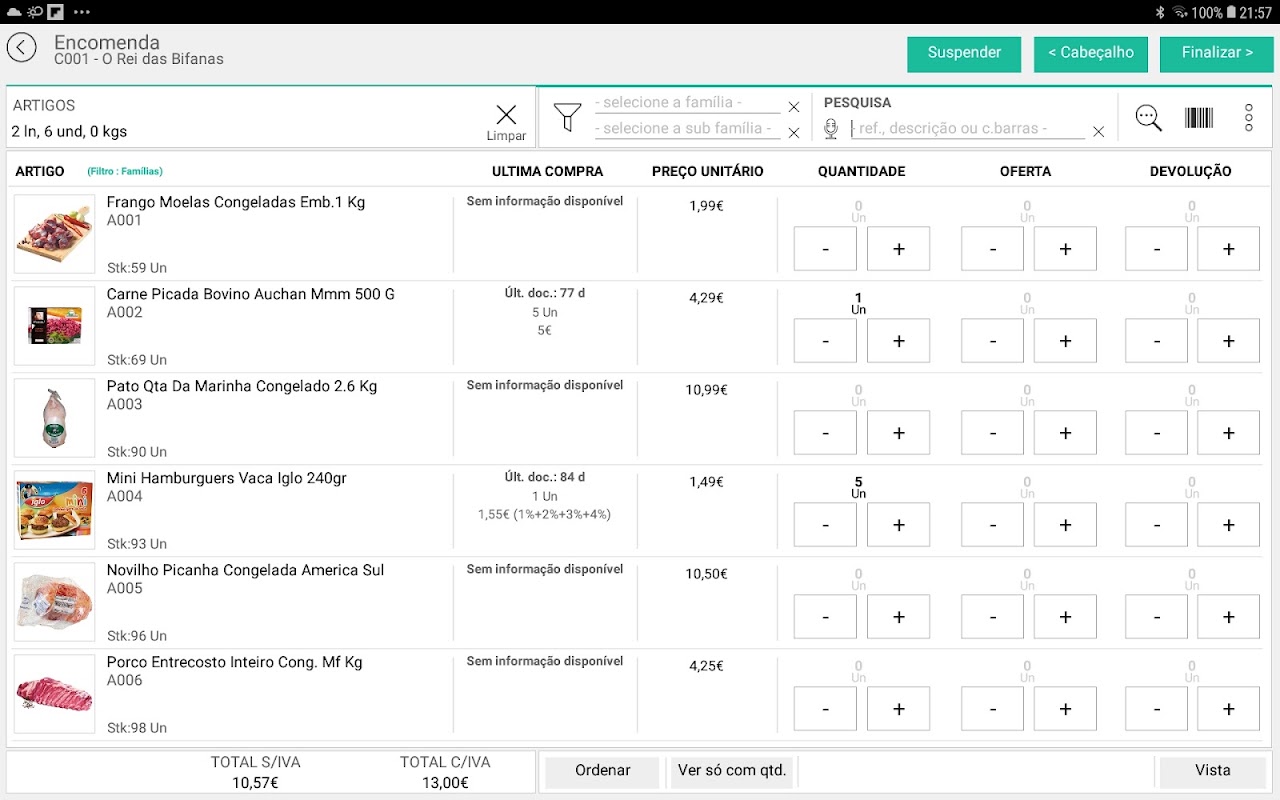Clear the família filter selection
This screenshot has width=1280, height=800.
click(x=794, y=107)
